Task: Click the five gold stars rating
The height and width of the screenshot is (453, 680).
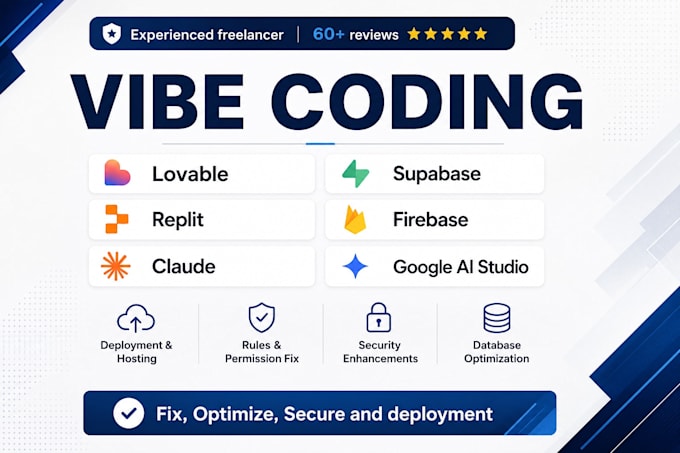Action: (448, 34)
